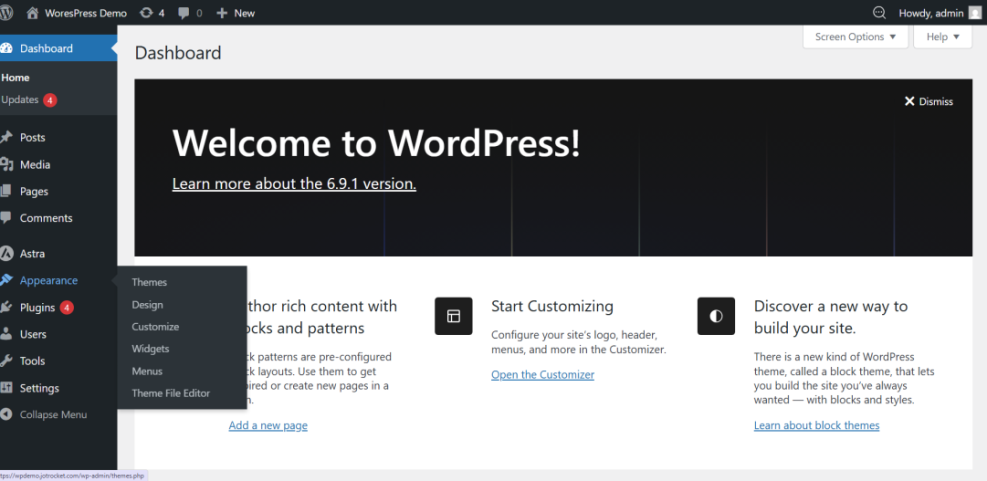Viewport: 987px width, 481px height.
Task: Click the Tools wrench icon
Action: click(x=6, y=361)
